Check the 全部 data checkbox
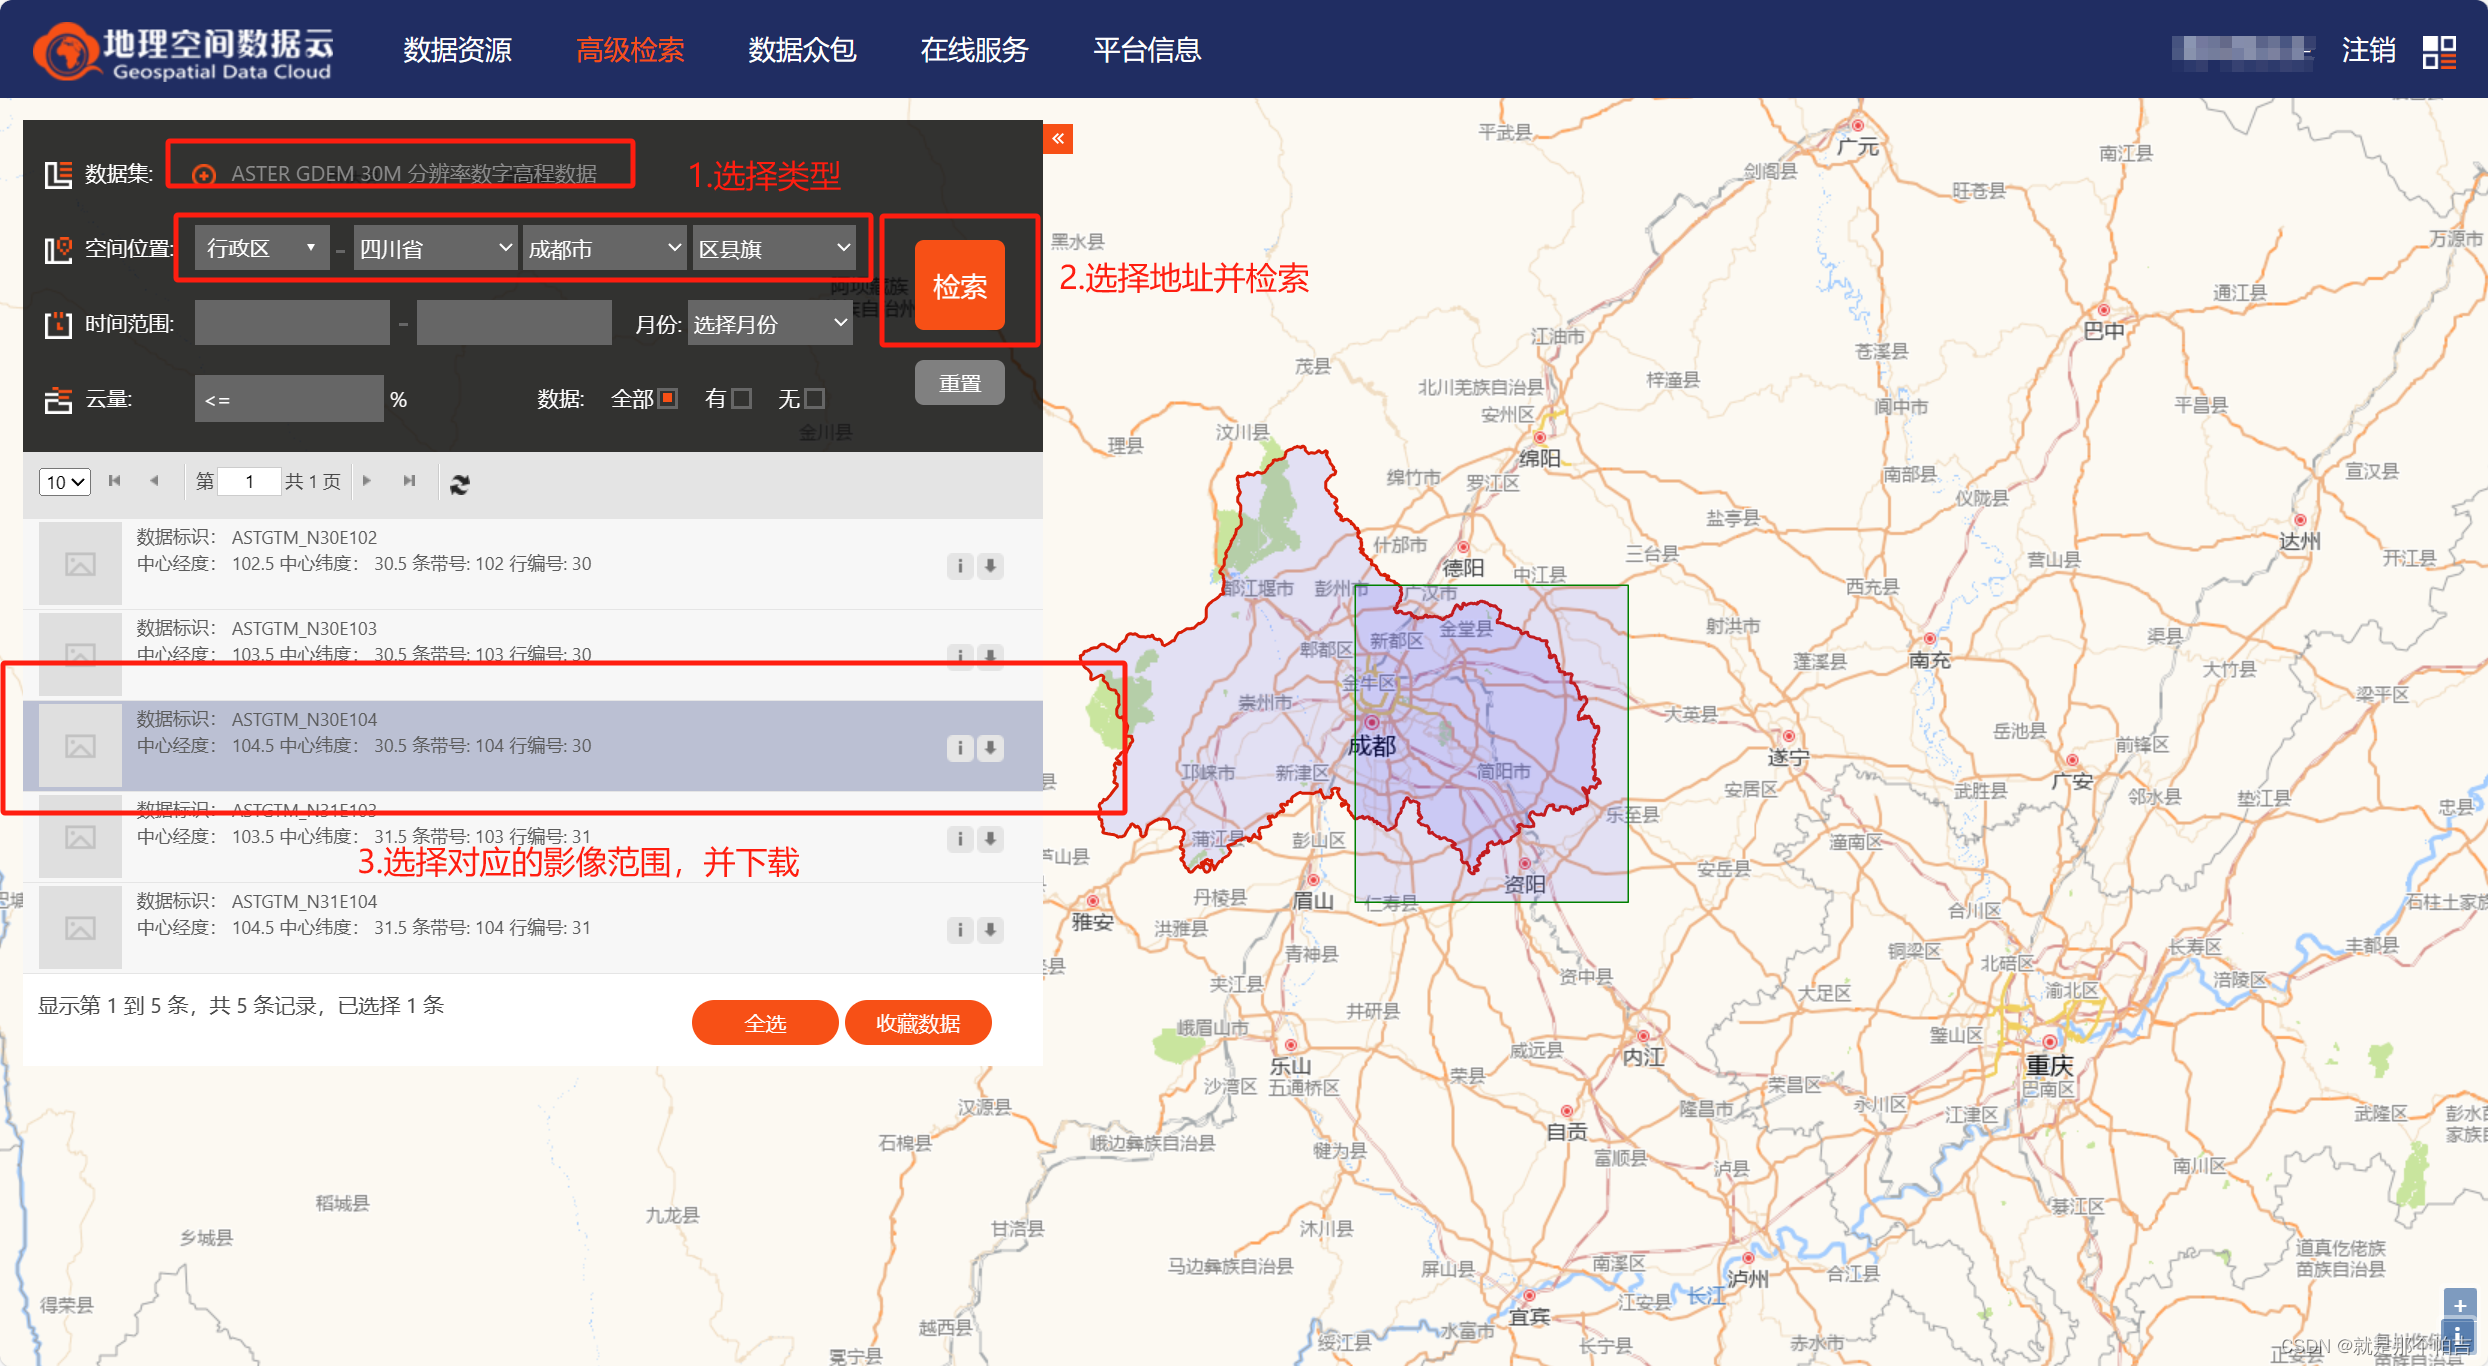 (668, 399)
